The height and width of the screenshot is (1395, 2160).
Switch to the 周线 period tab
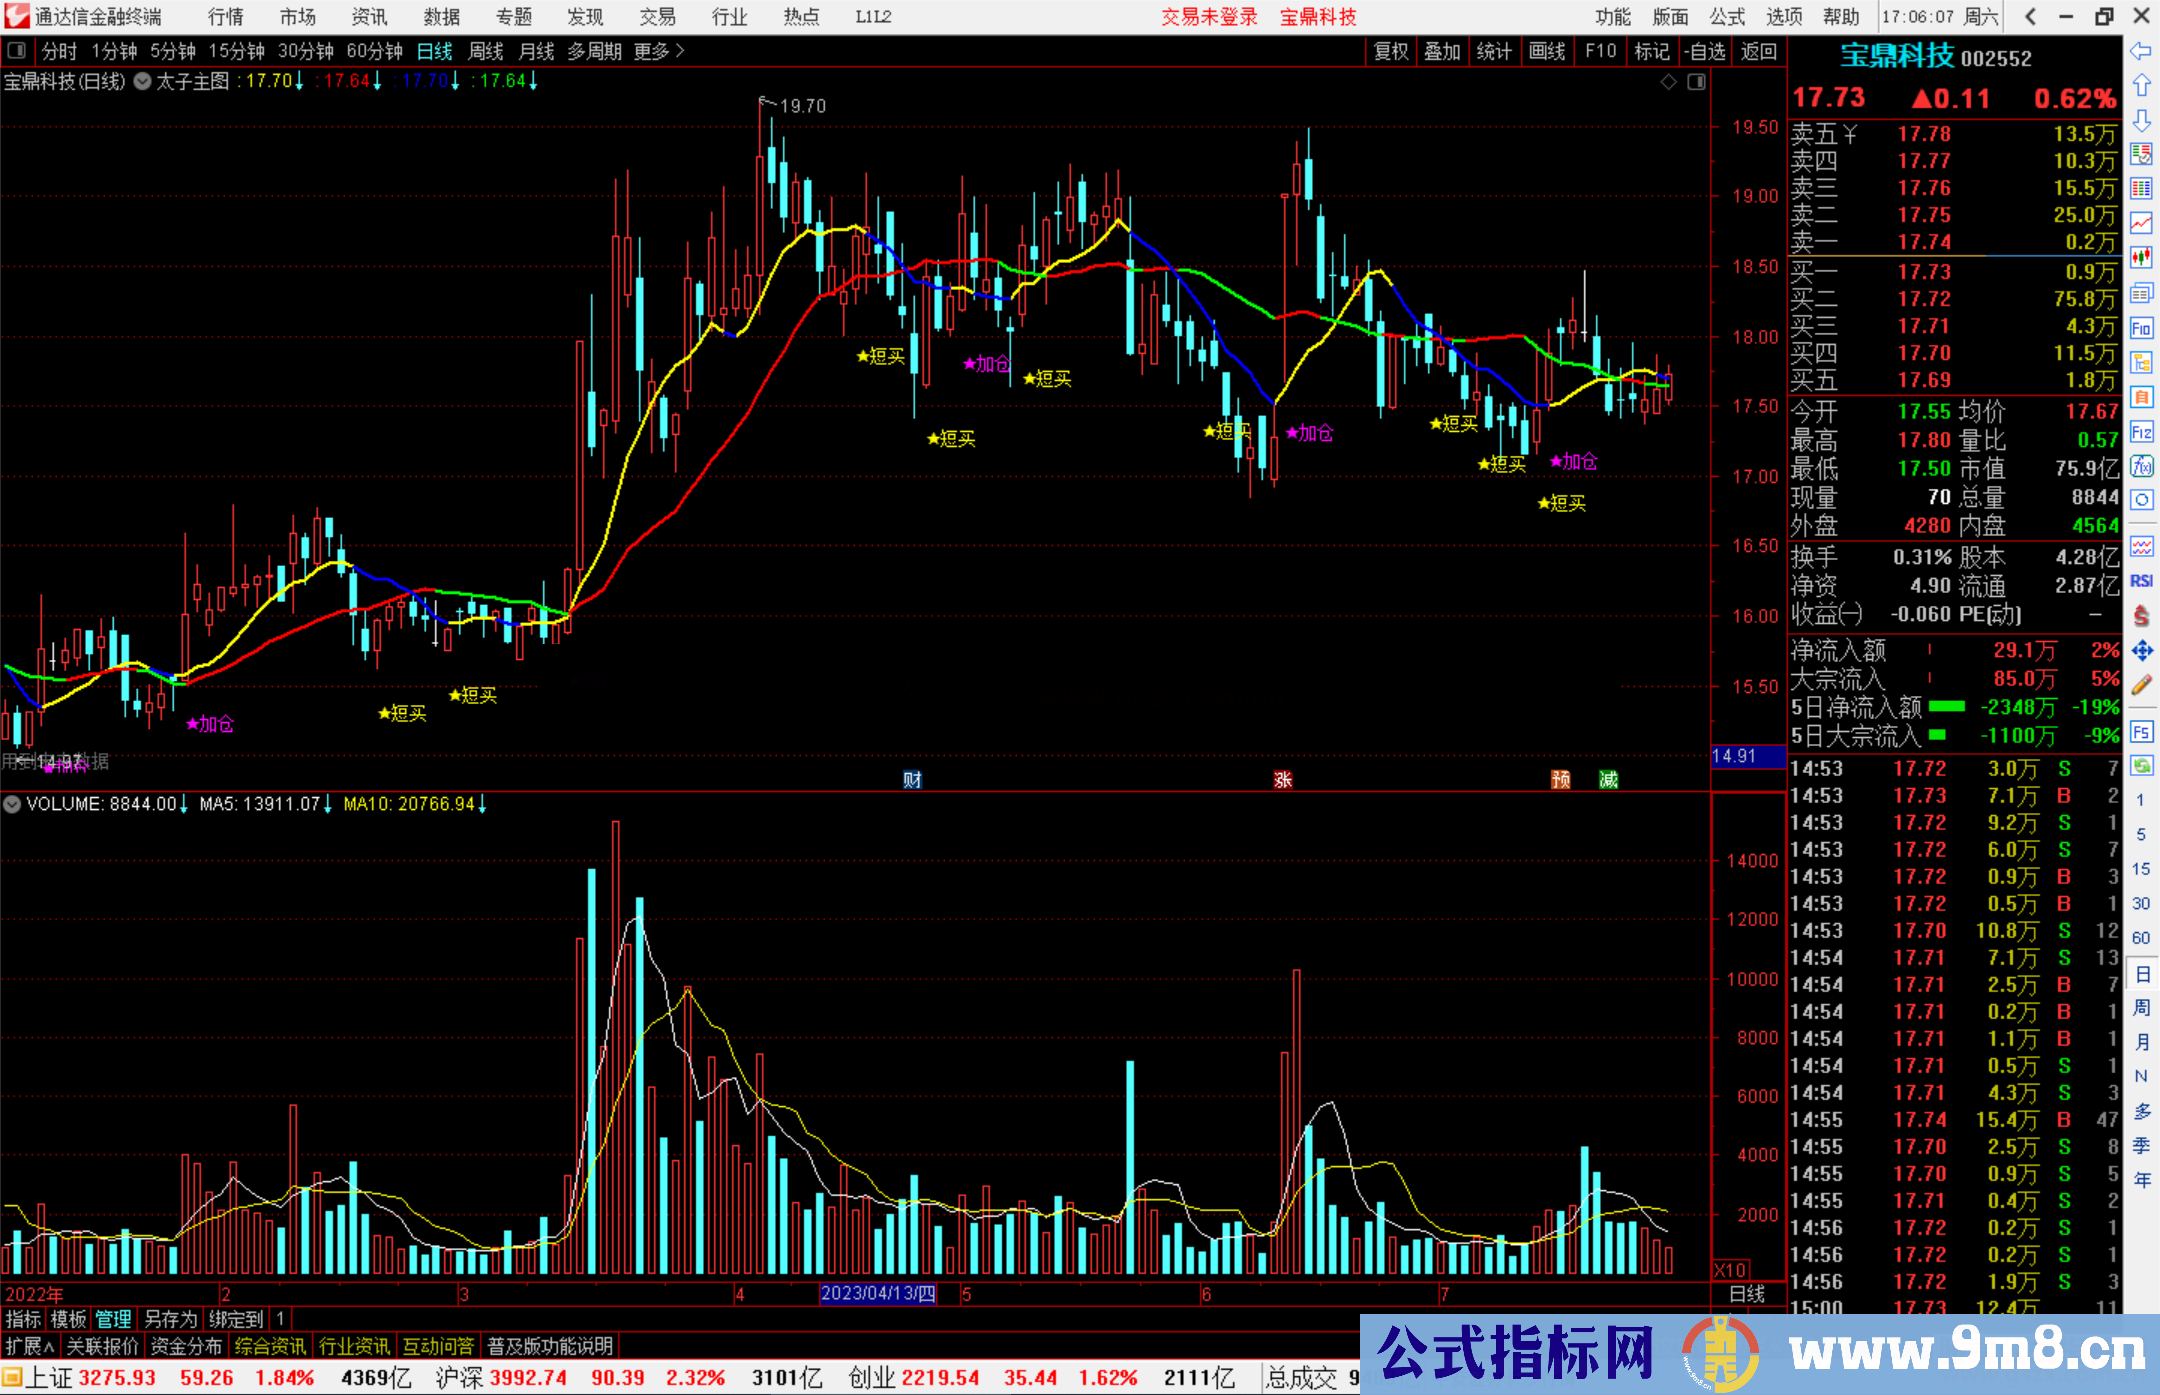coord(486,51)
